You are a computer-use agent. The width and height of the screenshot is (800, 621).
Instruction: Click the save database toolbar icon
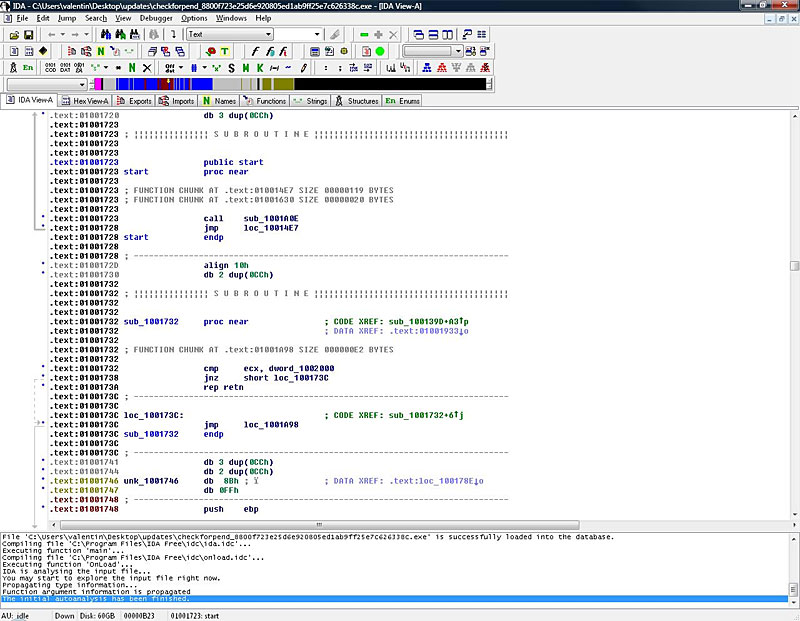point(28,36)
